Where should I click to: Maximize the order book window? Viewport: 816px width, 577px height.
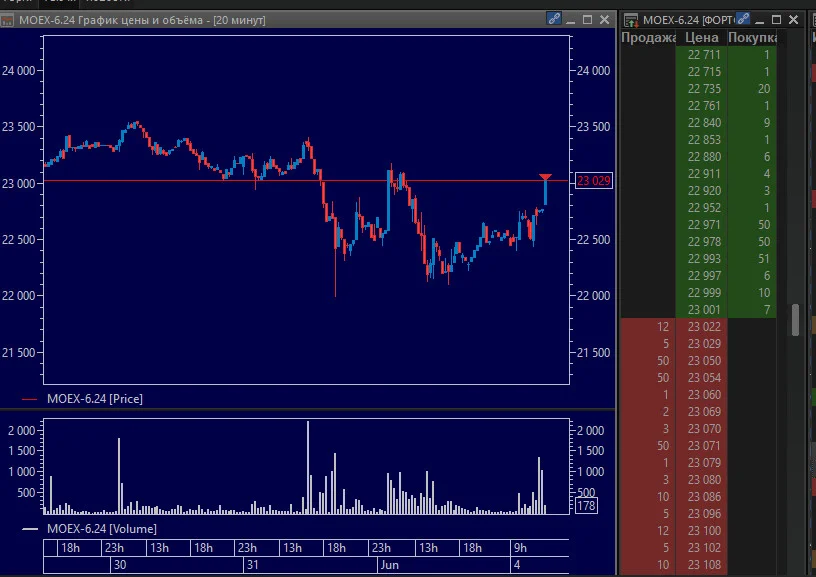pos(776,20)
